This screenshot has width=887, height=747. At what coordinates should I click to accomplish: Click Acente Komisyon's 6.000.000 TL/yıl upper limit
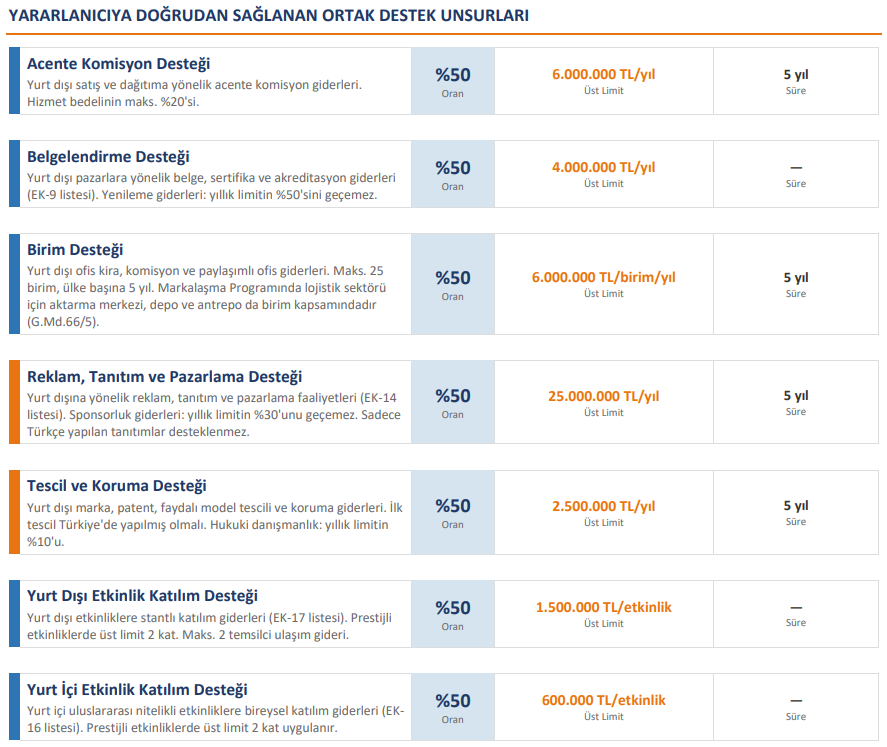[603, 74]
